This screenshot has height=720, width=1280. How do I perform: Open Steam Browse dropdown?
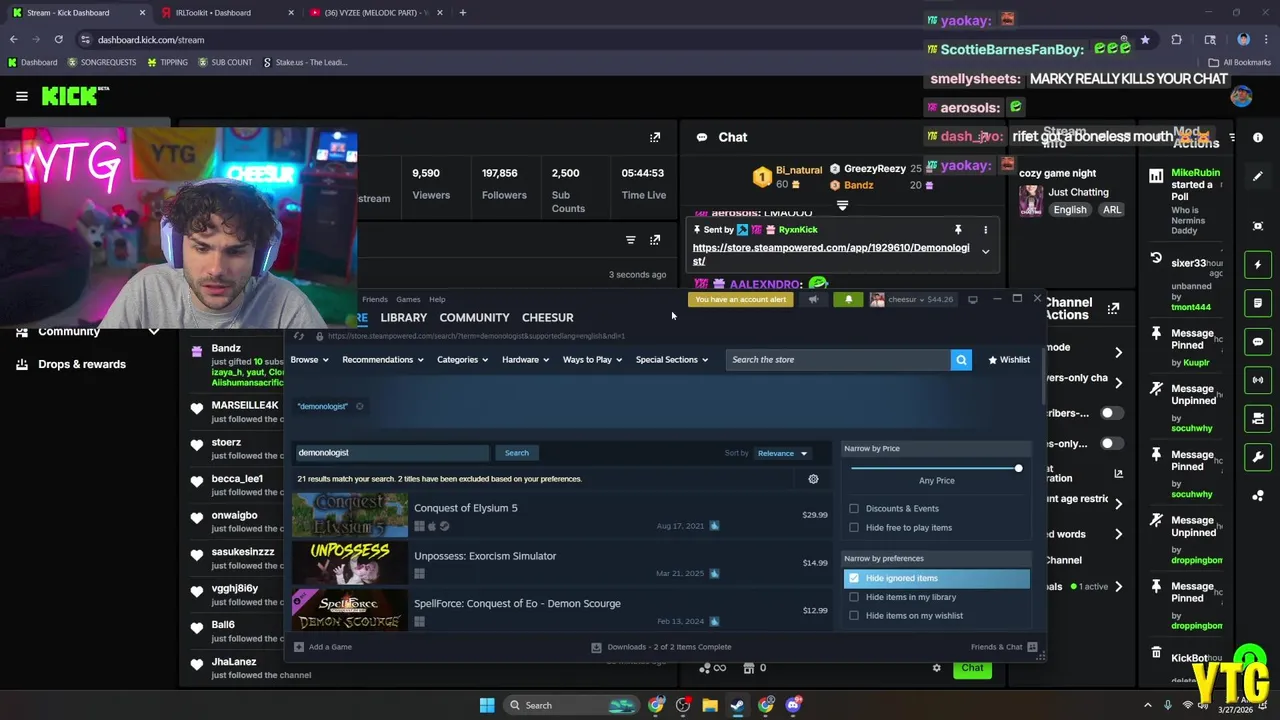tap(309, 360)
